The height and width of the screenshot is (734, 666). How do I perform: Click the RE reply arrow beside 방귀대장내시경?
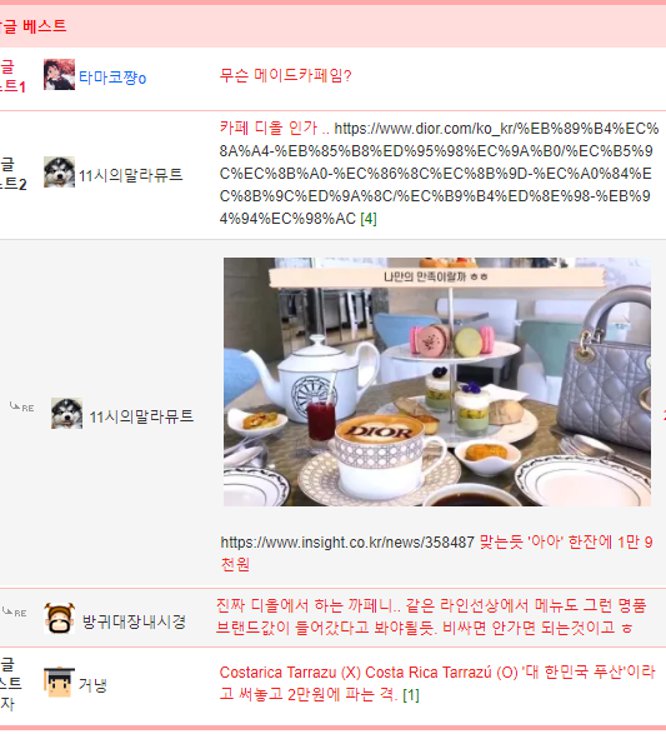tap(14, 612)
